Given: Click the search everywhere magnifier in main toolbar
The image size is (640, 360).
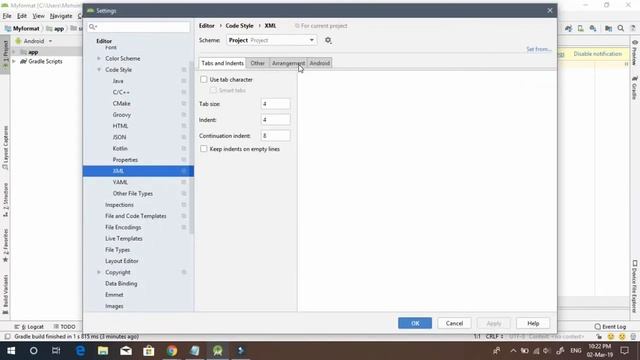Looking at the screenshot, I should 620,28.
